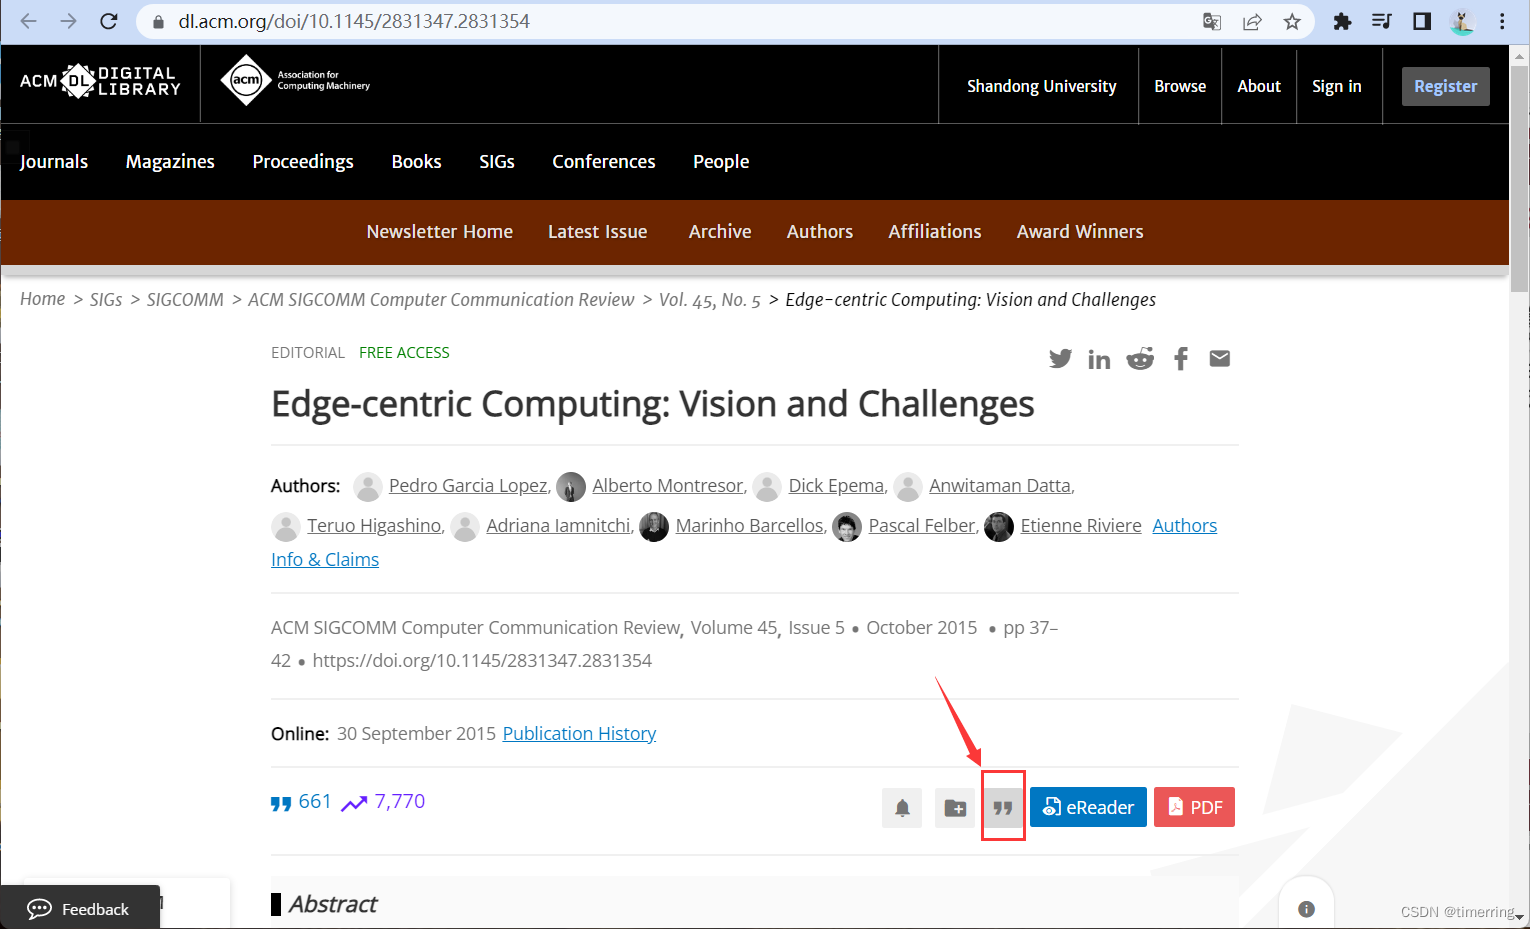
Task: Share article via LinkedIn icon
Action: 1099,360
